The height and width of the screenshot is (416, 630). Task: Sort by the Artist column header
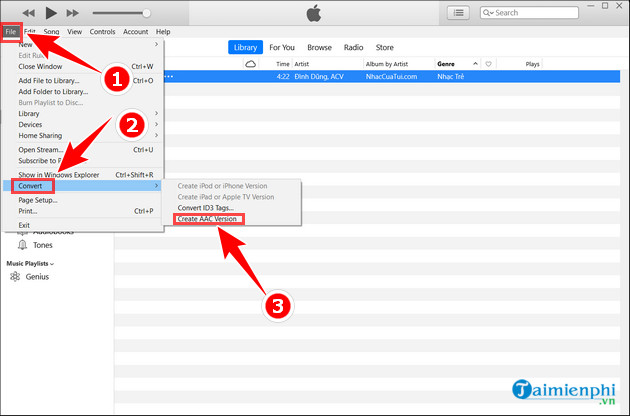[302, 64]
